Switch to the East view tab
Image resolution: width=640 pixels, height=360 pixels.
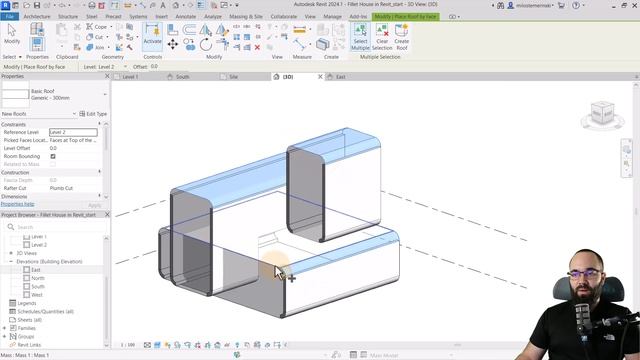tap(340, 77)
